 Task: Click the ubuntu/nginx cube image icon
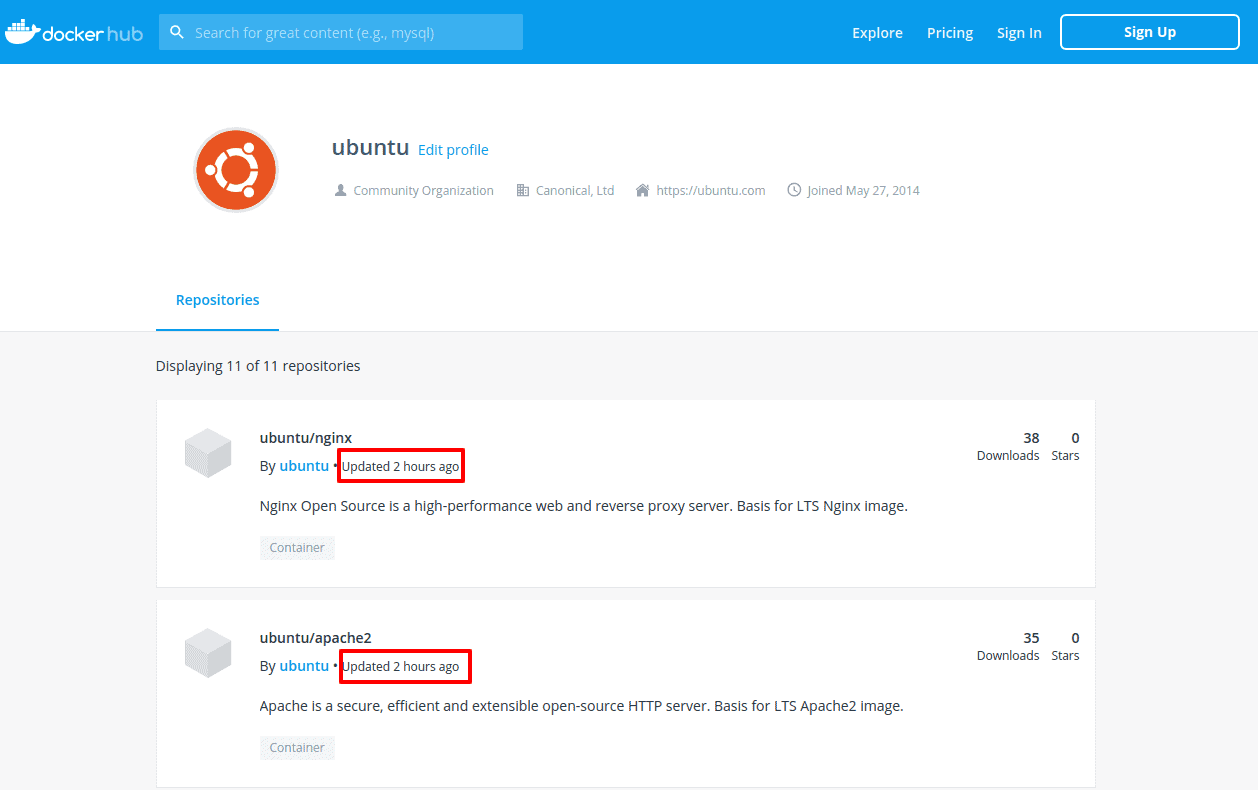coord(208,452)
